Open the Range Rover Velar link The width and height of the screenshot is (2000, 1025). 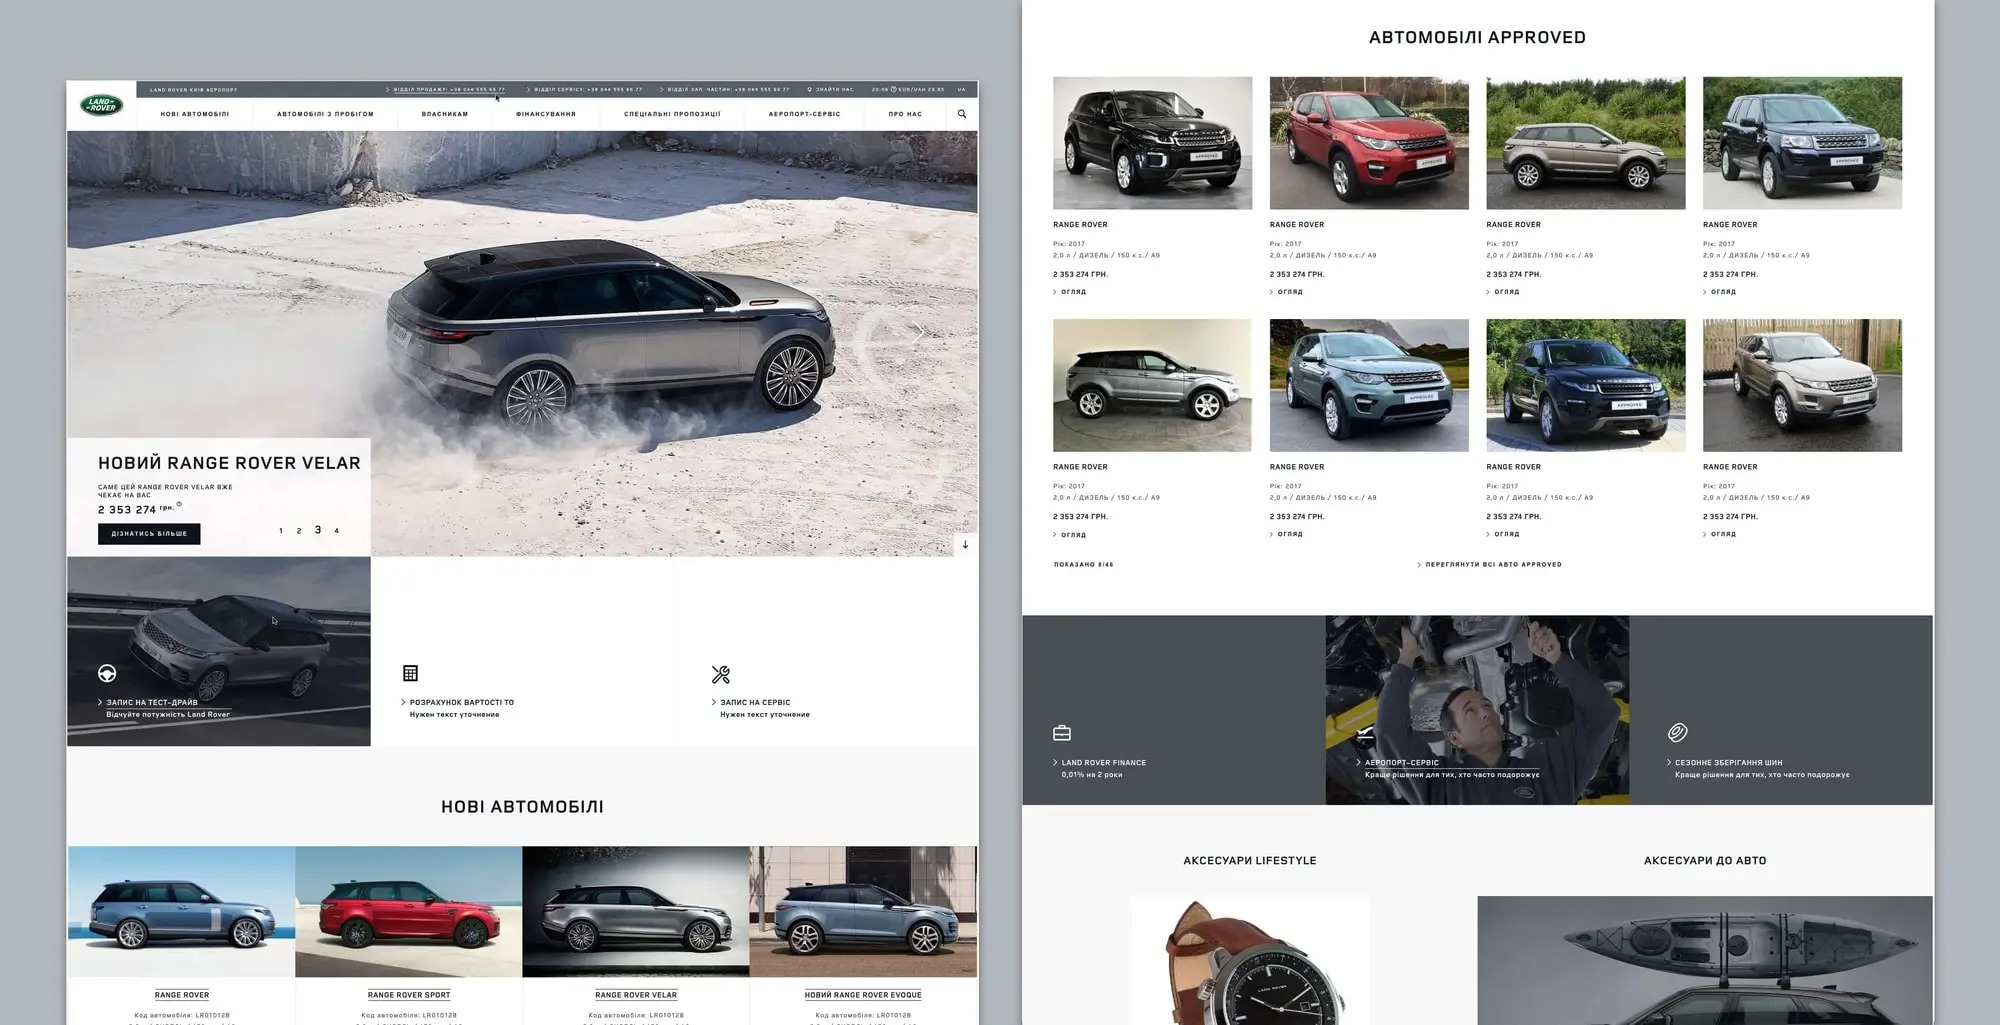pos(636,995)
